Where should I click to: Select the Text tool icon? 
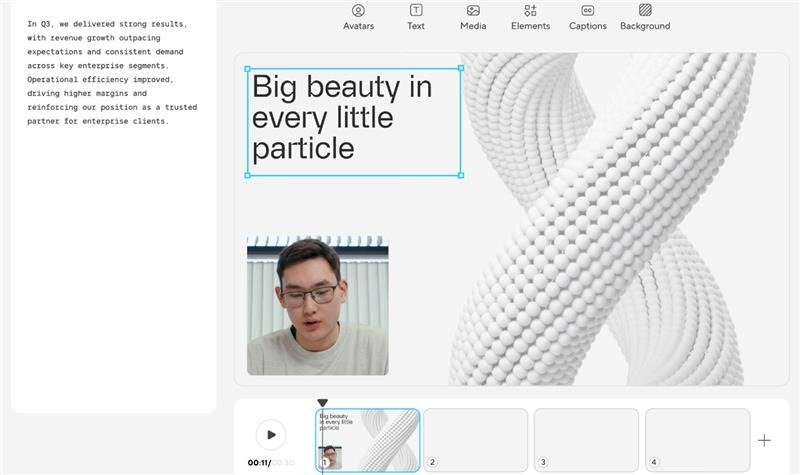tap(416, 11)
